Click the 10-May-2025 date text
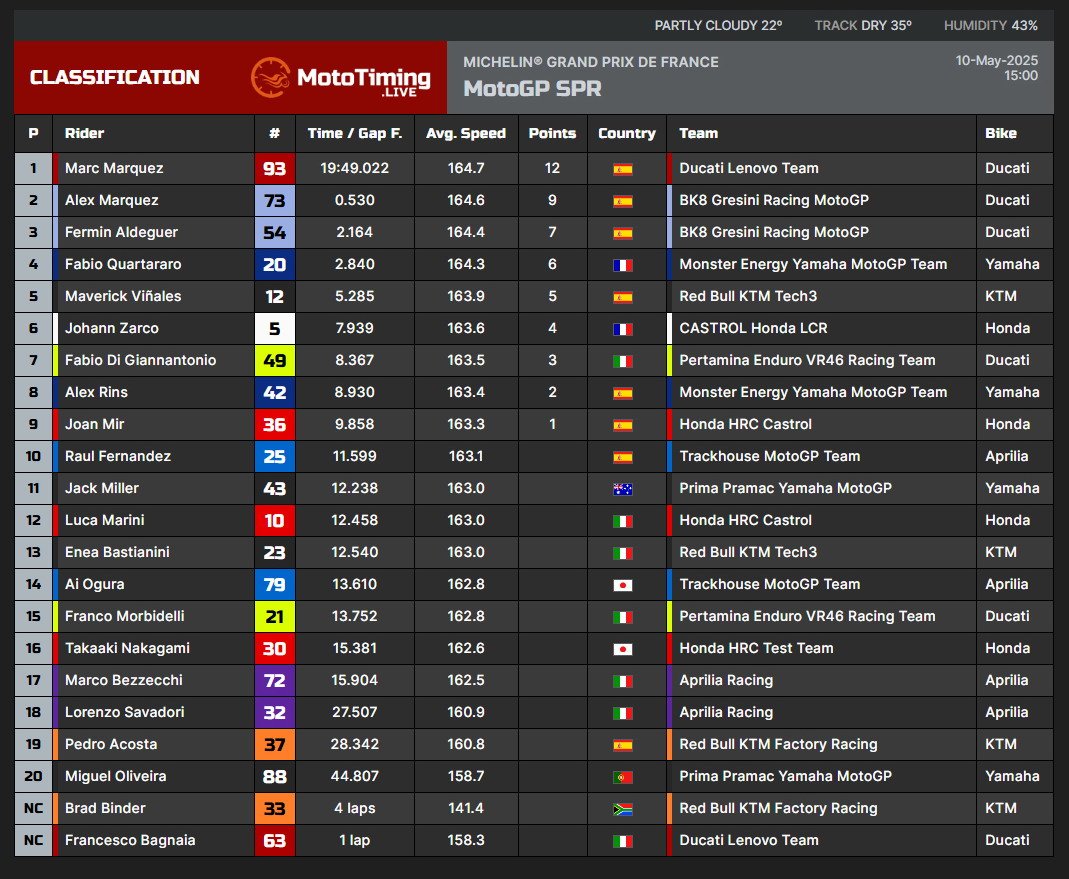The image size is (1069, 879). (997, 60)
